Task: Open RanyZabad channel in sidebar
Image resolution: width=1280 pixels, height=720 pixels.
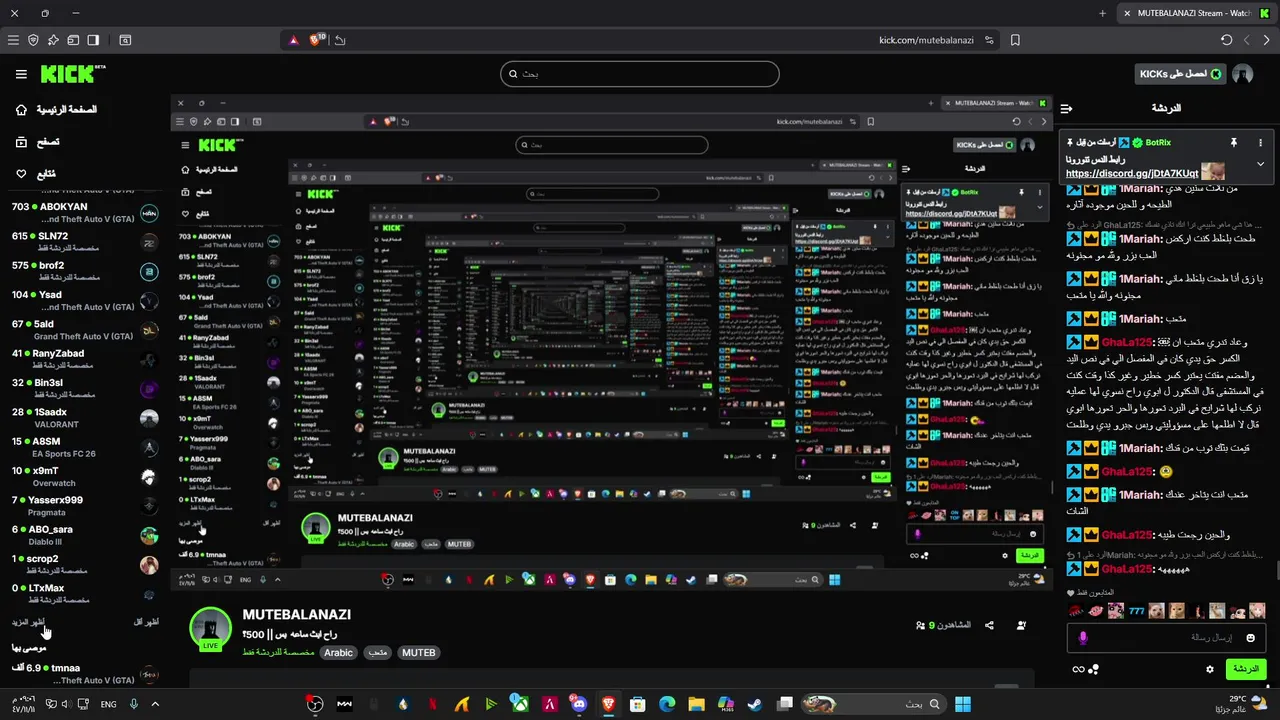Action: pos(85,359)
